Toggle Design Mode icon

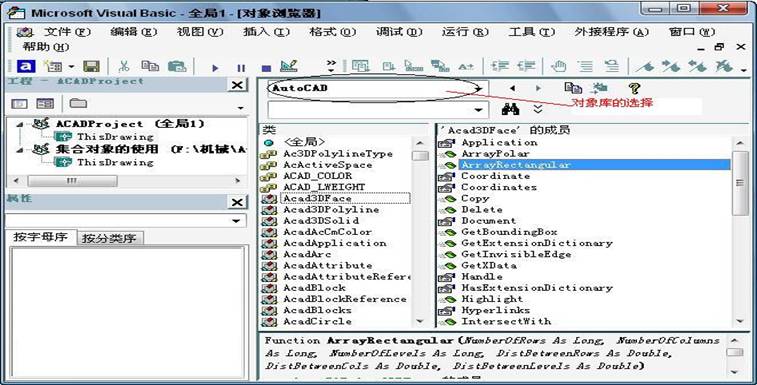(x=289, y=66)
